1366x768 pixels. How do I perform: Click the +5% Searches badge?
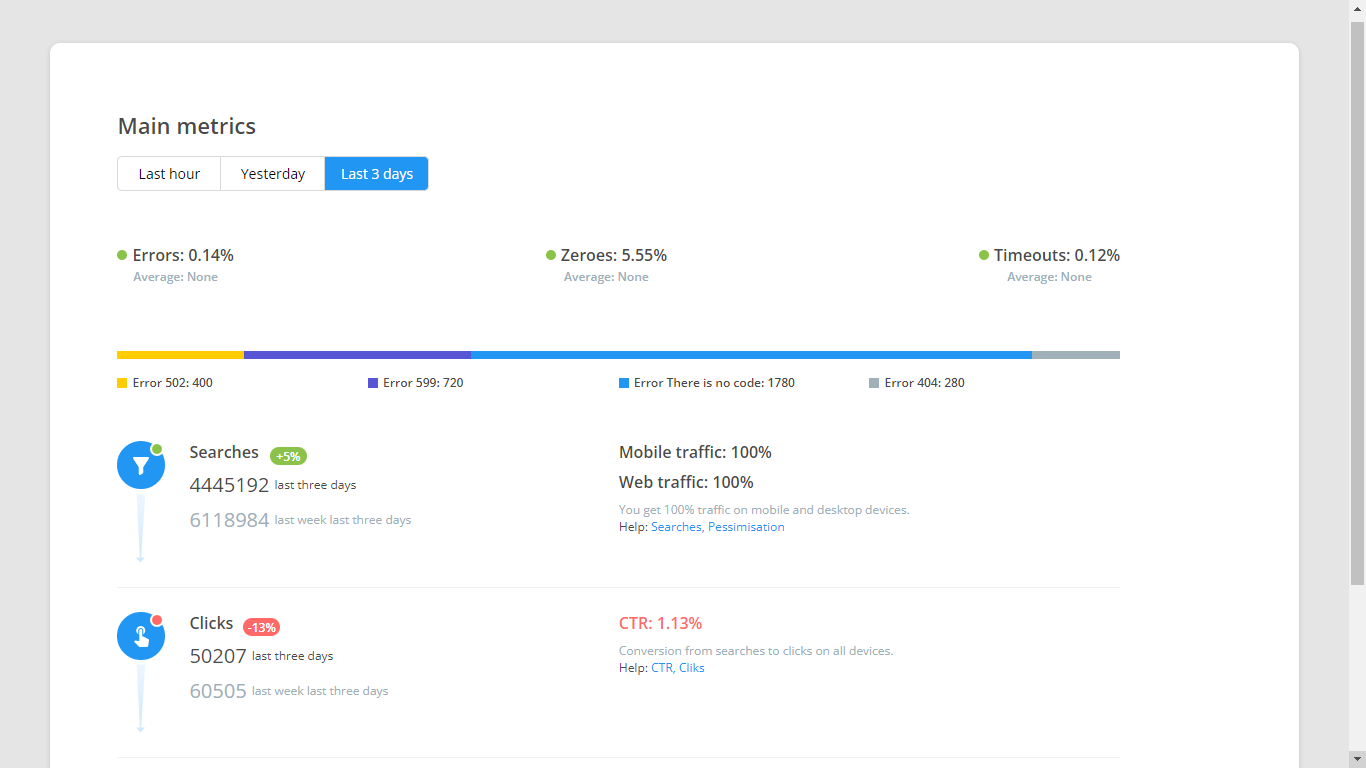pos(288,456)
